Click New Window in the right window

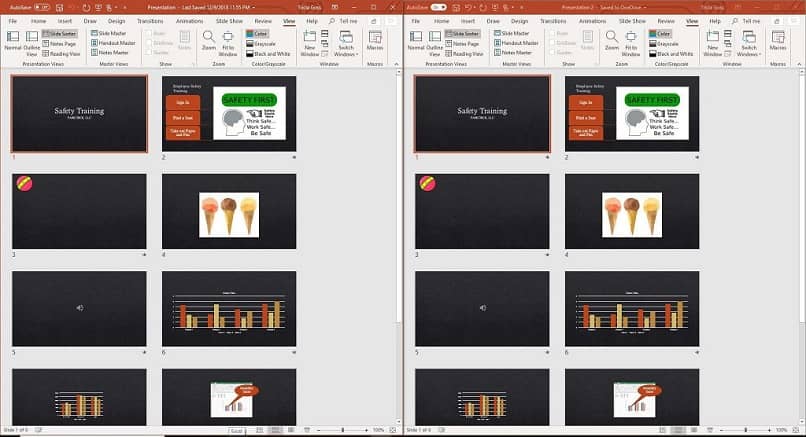coord(712,43)
